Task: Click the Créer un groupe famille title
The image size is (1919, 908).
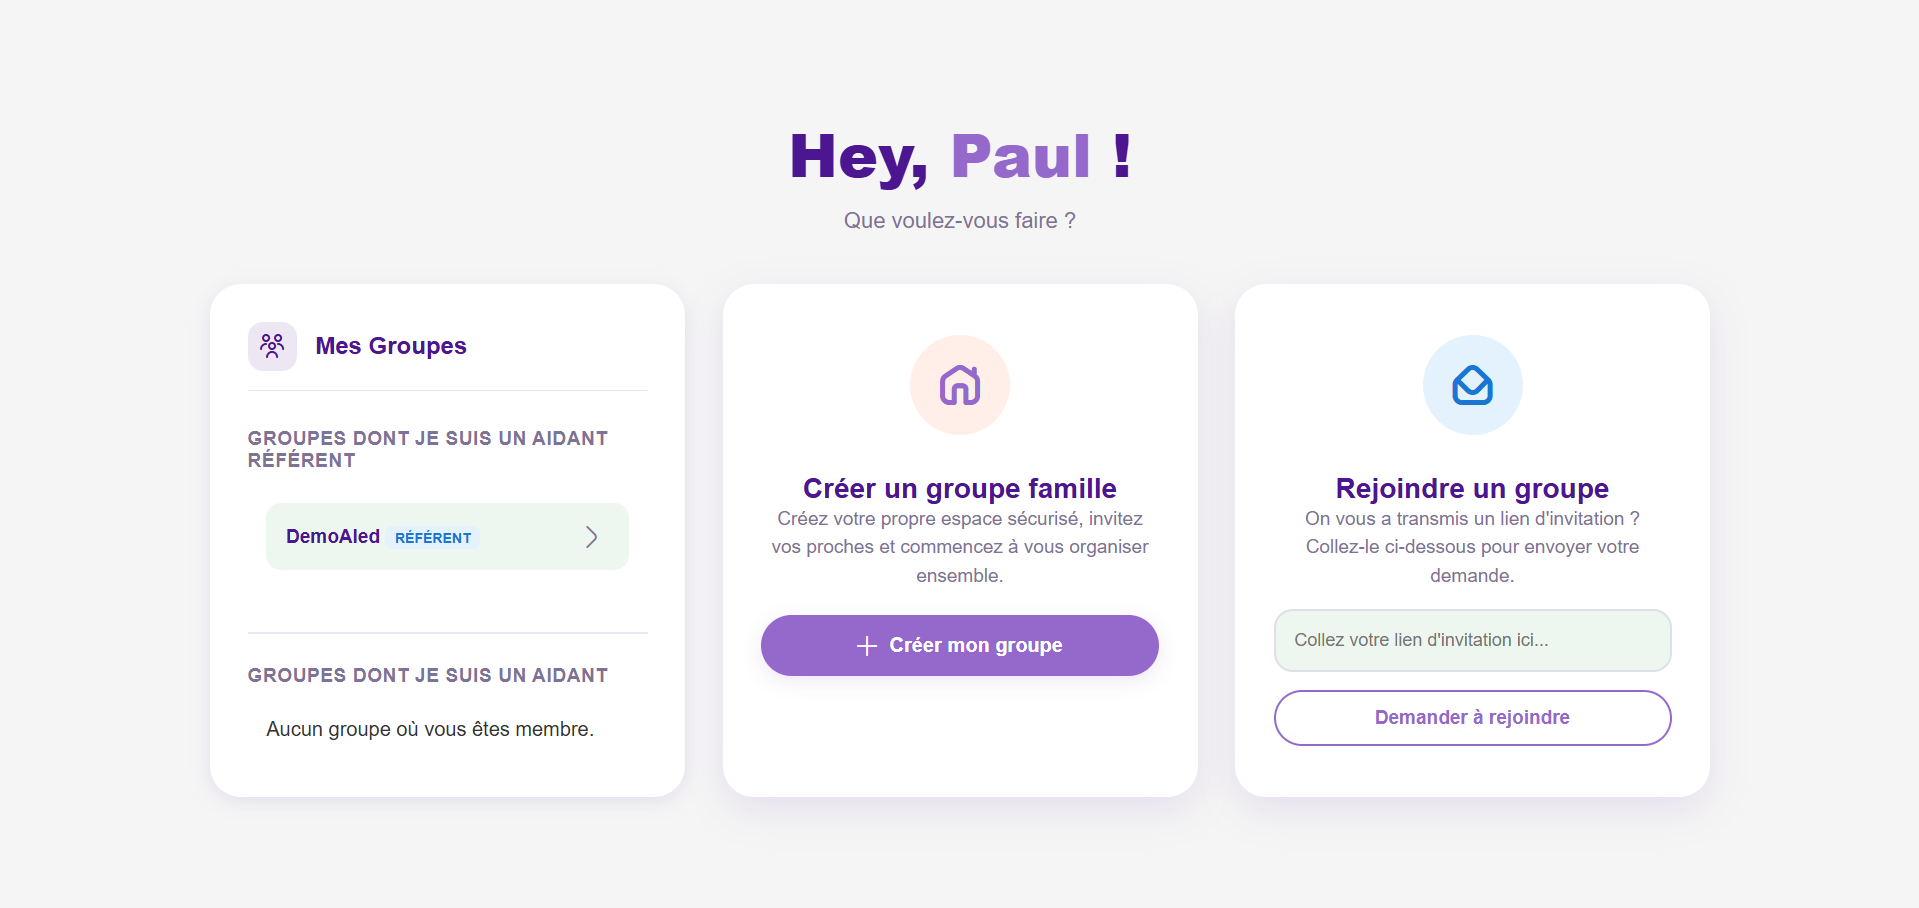Action: [959, 488]
